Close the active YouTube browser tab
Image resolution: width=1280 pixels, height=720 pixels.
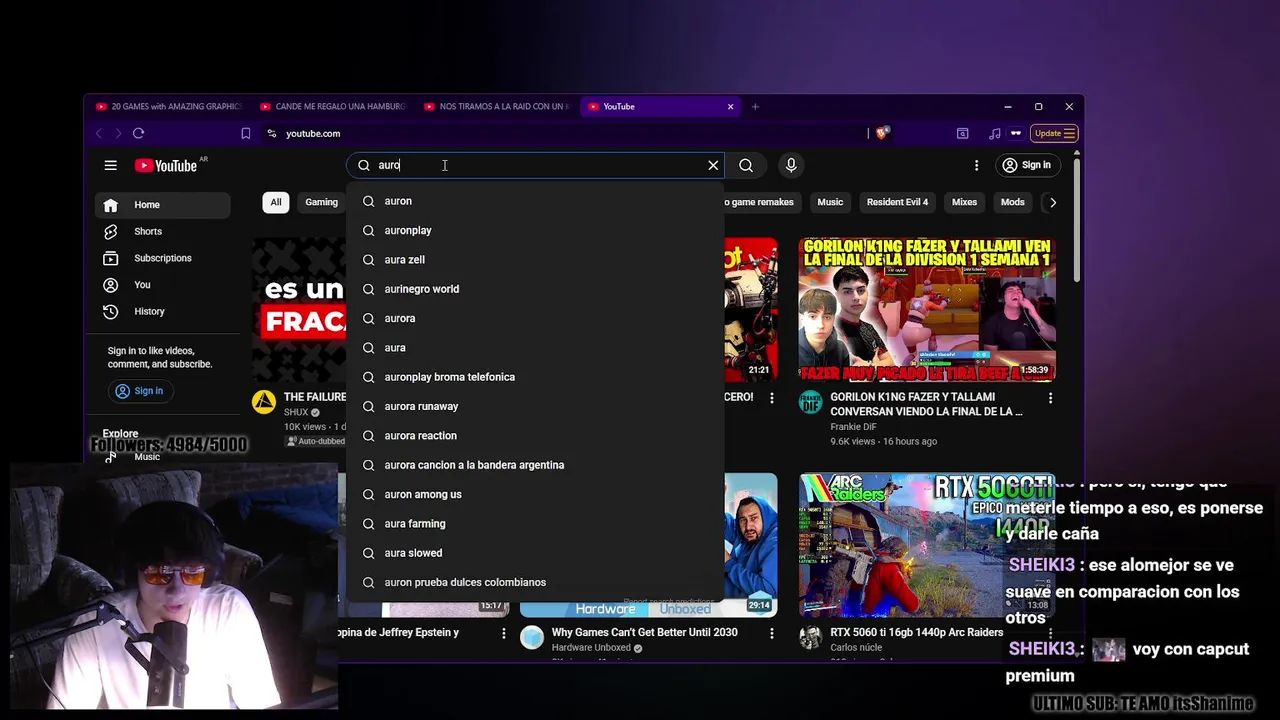[x=730, y=106]
